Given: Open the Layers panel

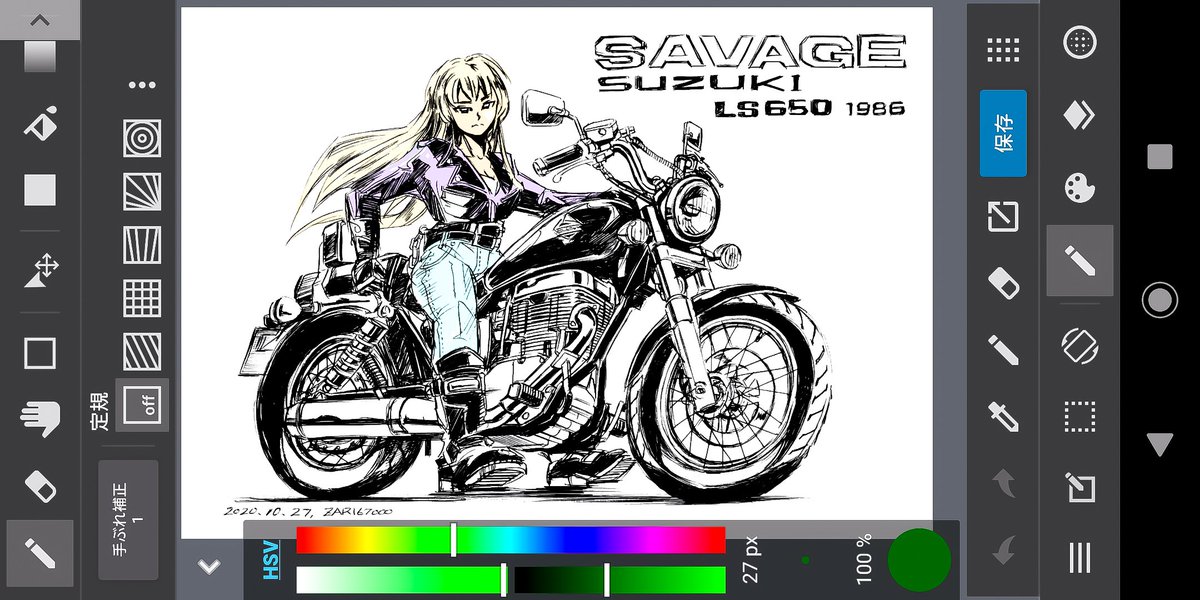Looking at the screenshot, I should [x=1080, y=115].
